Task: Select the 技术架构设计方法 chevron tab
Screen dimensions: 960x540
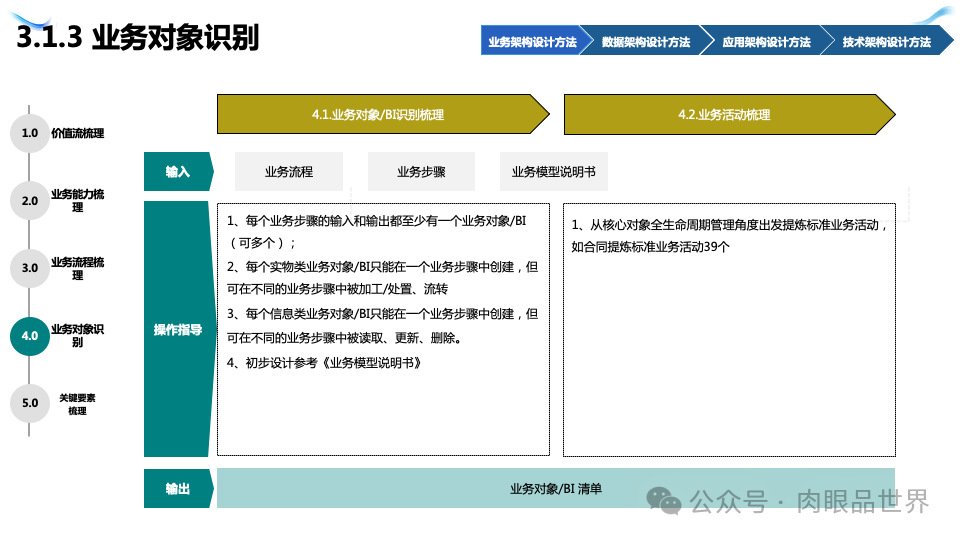Action: click(x=886, y=41)
